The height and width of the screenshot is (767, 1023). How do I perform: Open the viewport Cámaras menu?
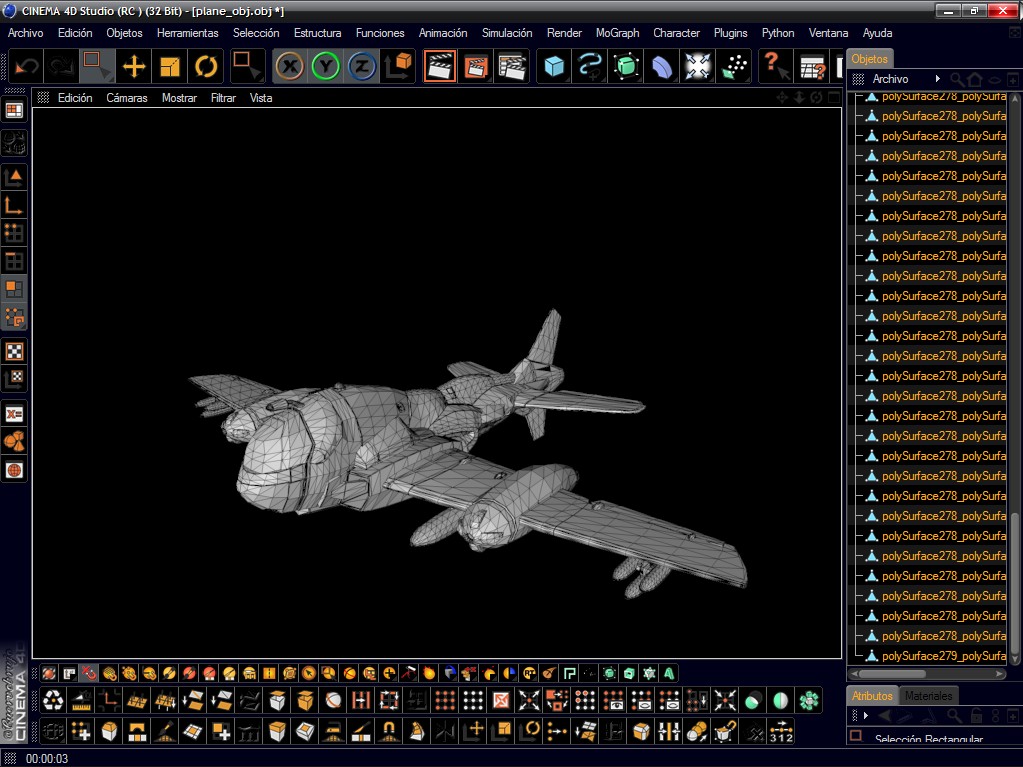click(x=127, y=98)
